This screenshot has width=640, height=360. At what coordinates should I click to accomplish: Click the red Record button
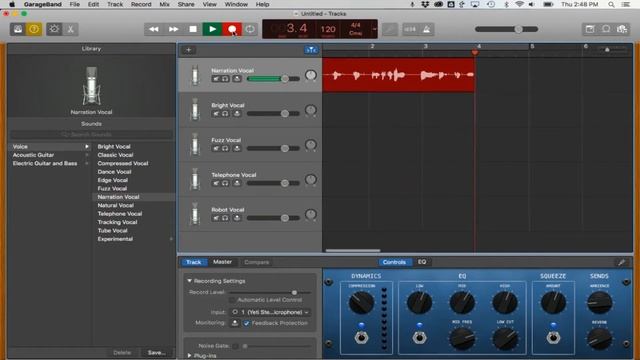point(232,29)
